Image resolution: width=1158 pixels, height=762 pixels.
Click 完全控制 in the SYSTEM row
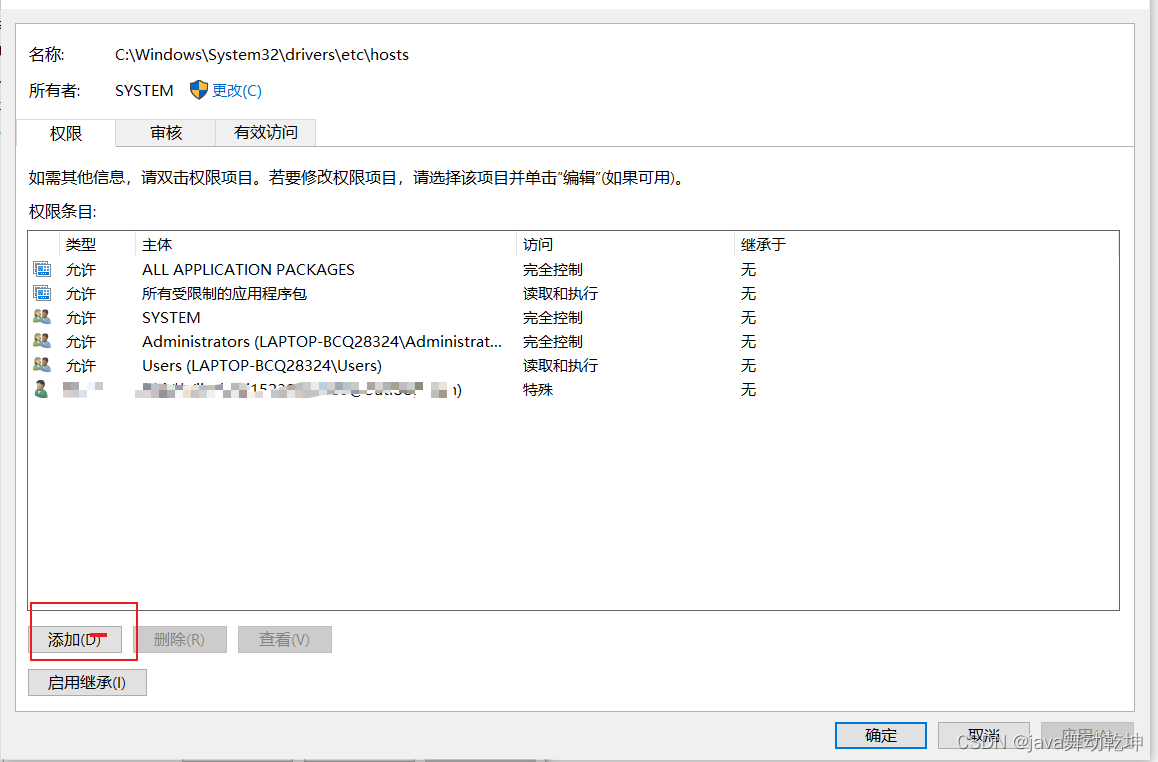[553, 318]
